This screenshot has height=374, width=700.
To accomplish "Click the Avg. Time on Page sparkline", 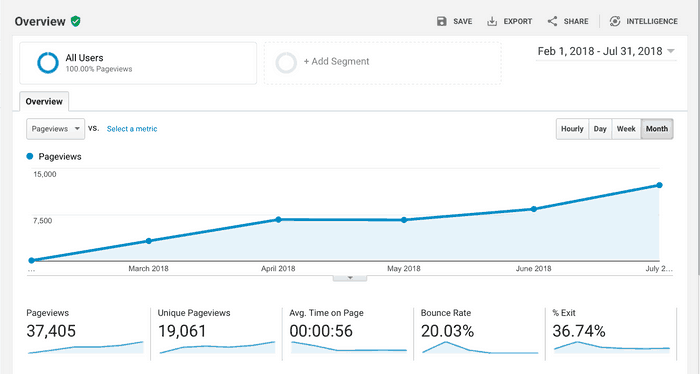I will pos(349,347).
